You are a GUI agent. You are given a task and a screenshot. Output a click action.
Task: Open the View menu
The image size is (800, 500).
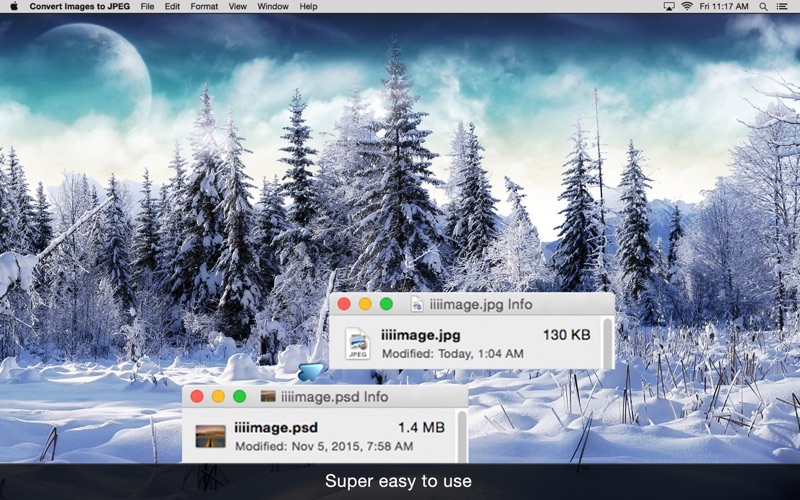(x=238, y=7)
